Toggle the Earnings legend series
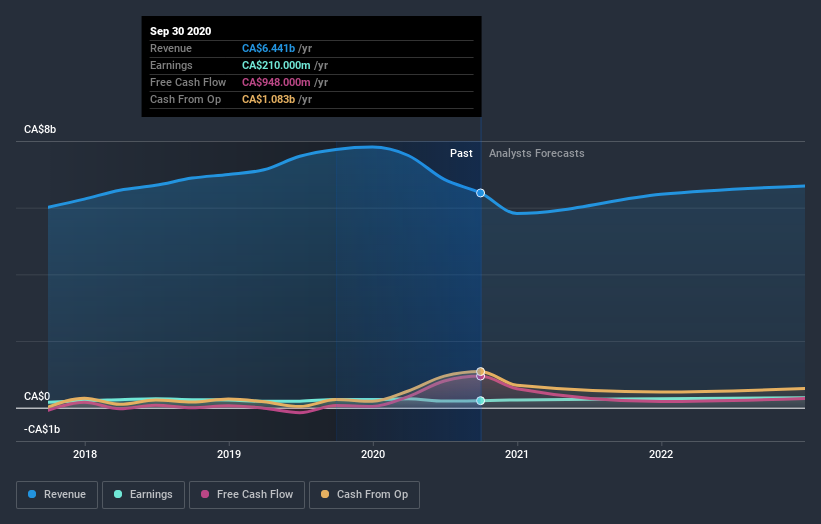 (143, 495)
